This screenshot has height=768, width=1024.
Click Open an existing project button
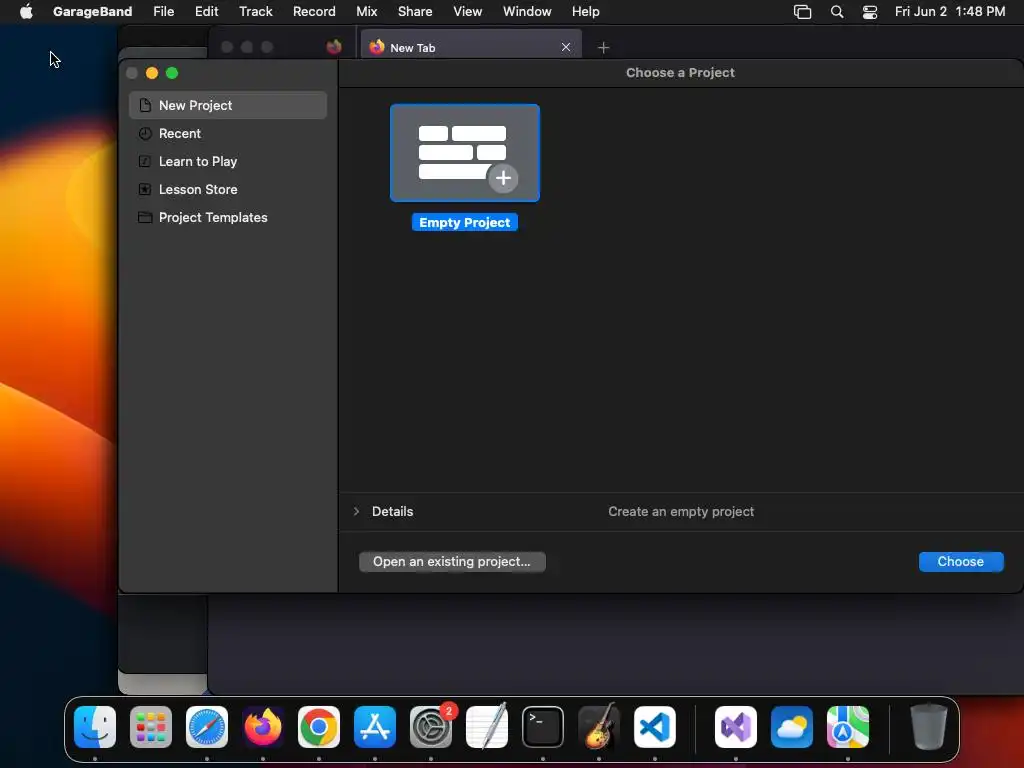[x=452, y=562]
